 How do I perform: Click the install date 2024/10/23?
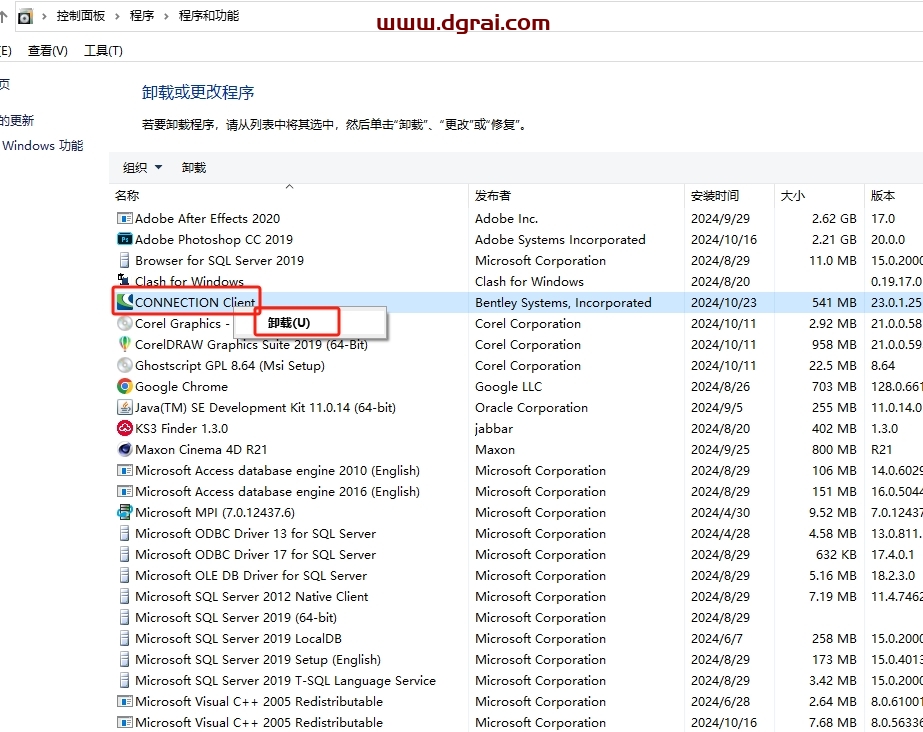pos(724,302)
